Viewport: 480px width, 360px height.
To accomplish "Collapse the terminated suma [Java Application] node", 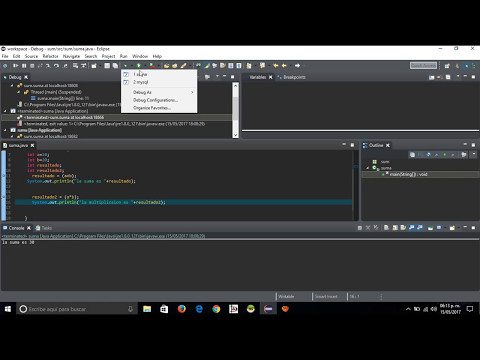I will pos(5,111).
